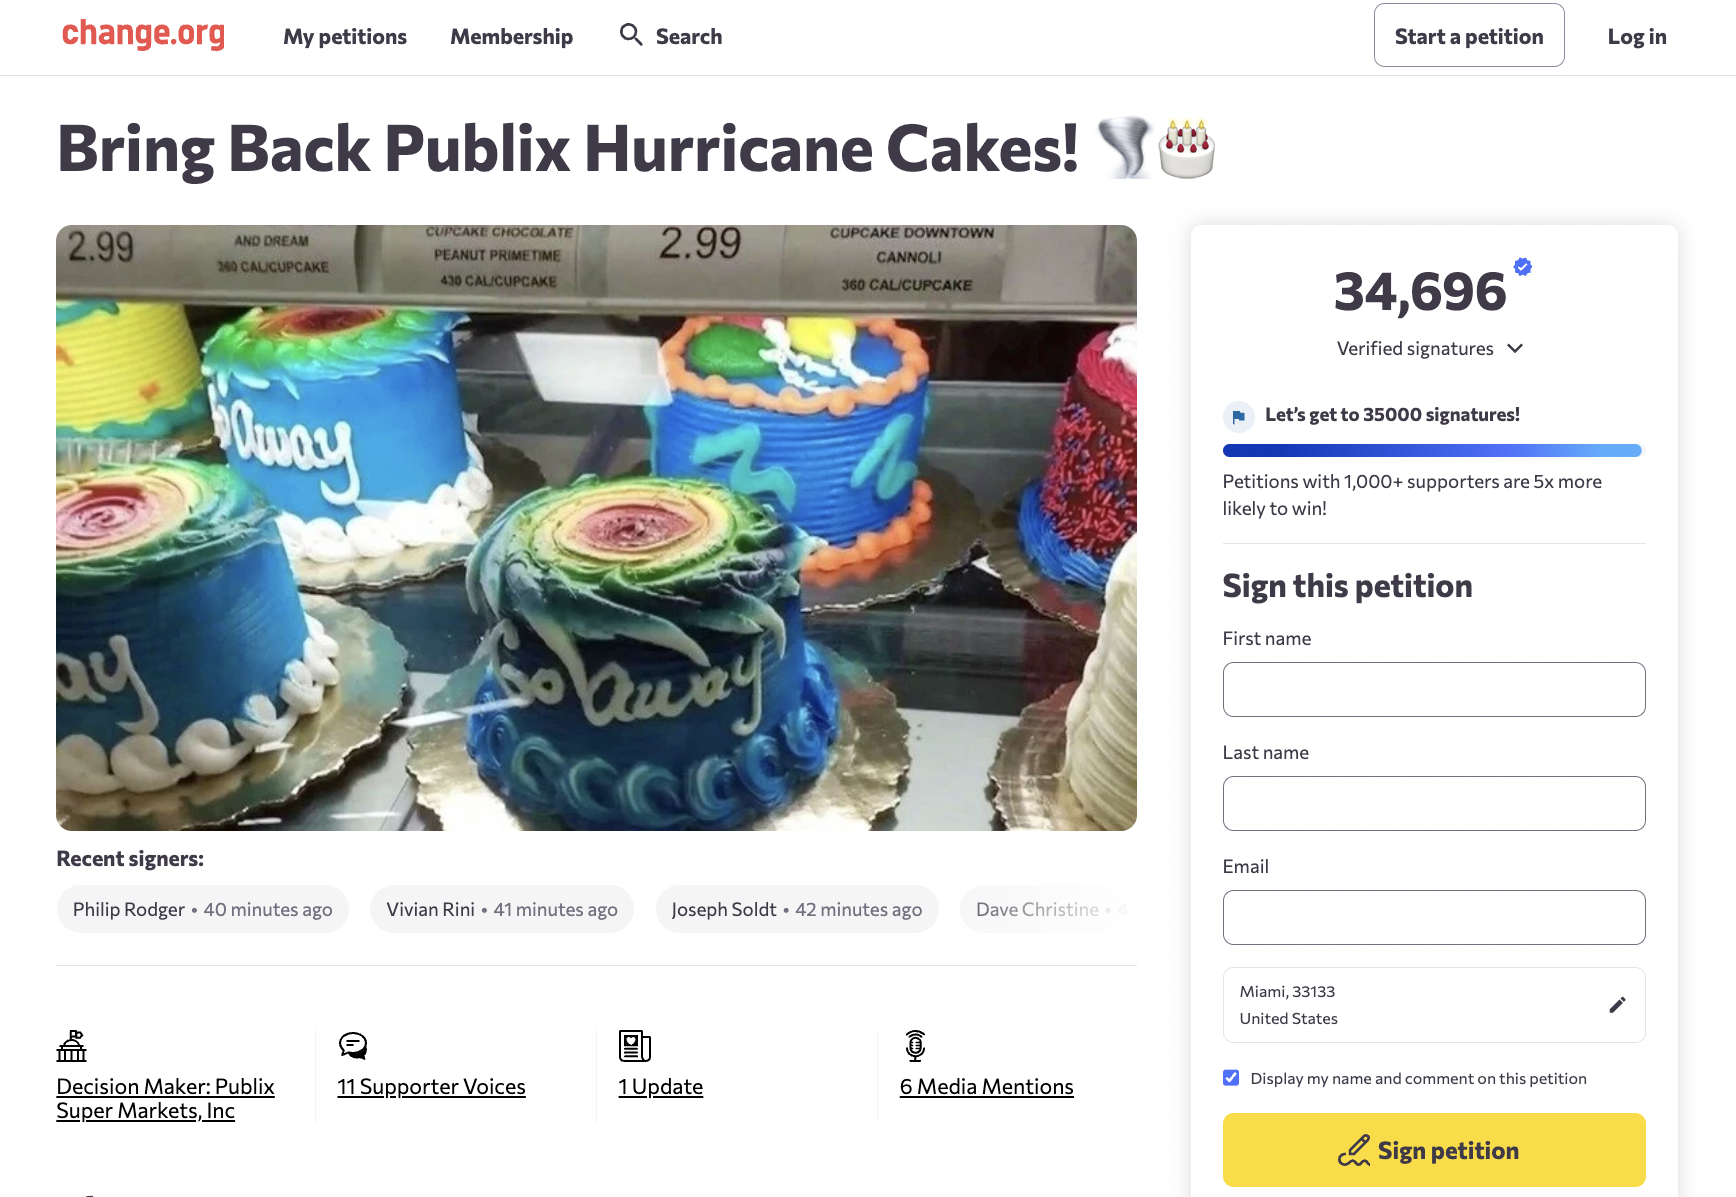1736x1197 pixels.
Task: Click the Update newspaper icon
Action: point(634,1046)
